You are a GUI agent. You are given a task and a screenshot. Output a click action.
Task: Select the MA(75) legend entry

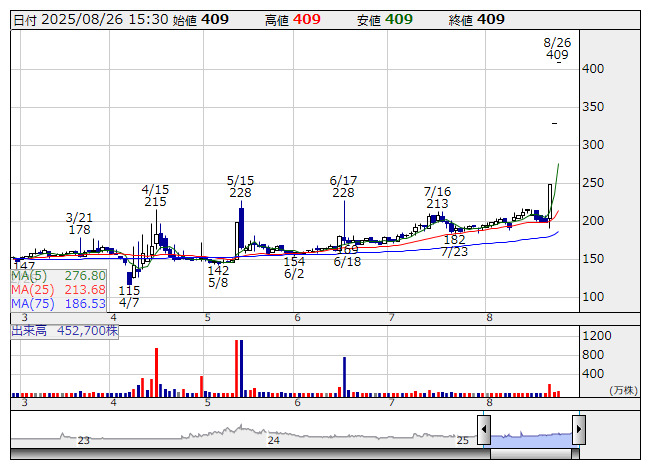[x=59, y=303]
